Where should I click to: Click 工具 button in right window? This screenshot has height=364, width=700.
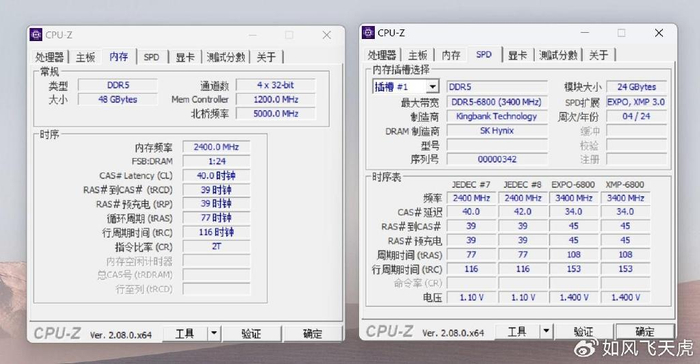point(517,331)
